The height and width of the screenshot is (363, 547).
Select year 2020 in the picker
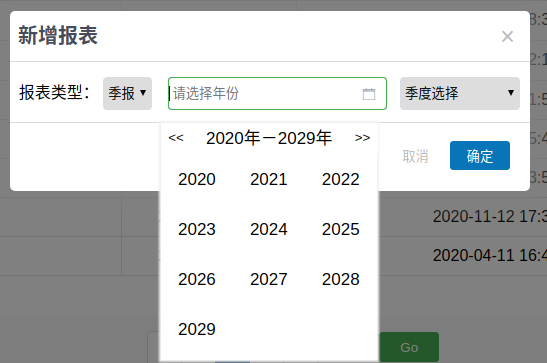(197, 179)
